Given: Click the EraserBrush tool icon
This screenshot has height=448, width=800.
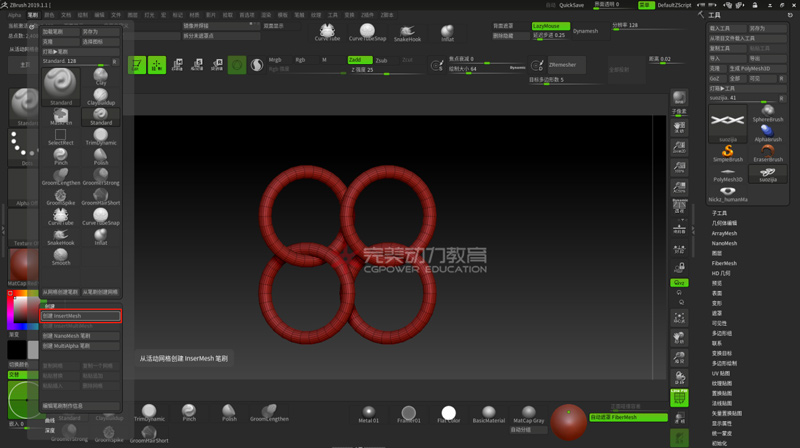Looking at the screenshot, I should tap(767, 152).
